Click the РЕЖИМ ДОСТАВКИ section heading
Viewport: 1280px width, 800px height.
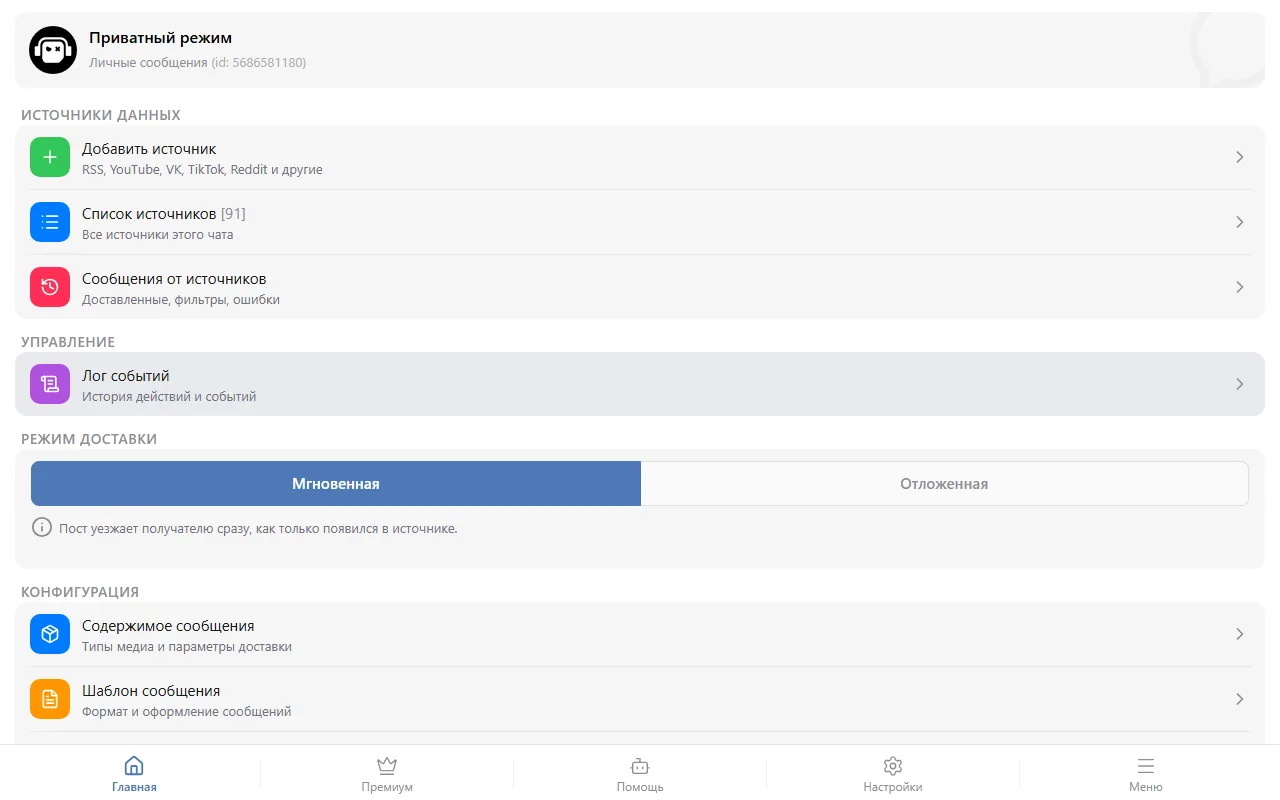click(x=89, y=439)
